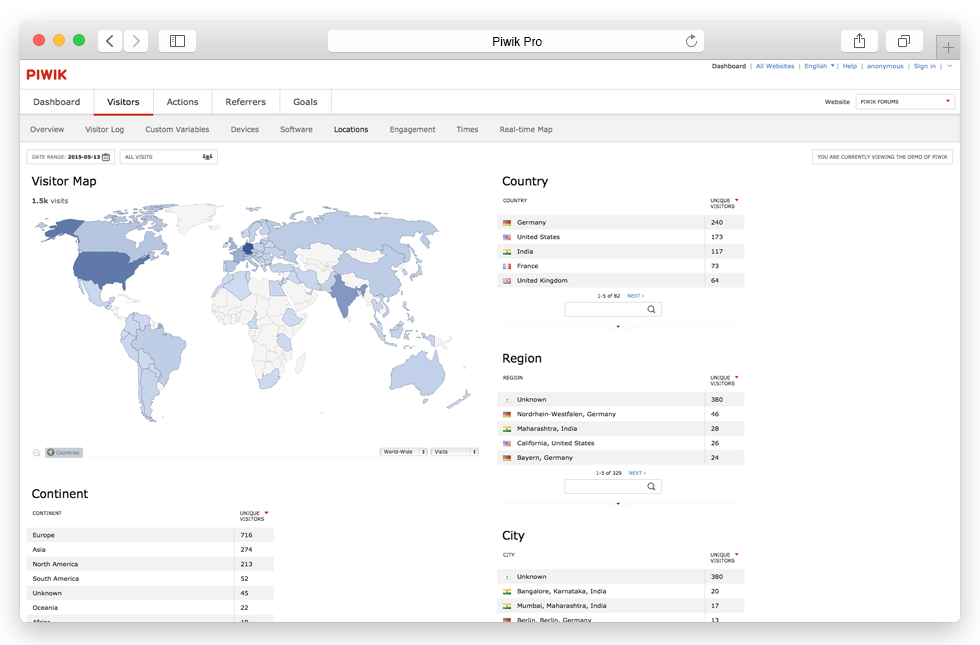The image size is (980, 645).
Task: Click the flag beside Mumbai, Maharashtra, India
Action: point(507,606)
